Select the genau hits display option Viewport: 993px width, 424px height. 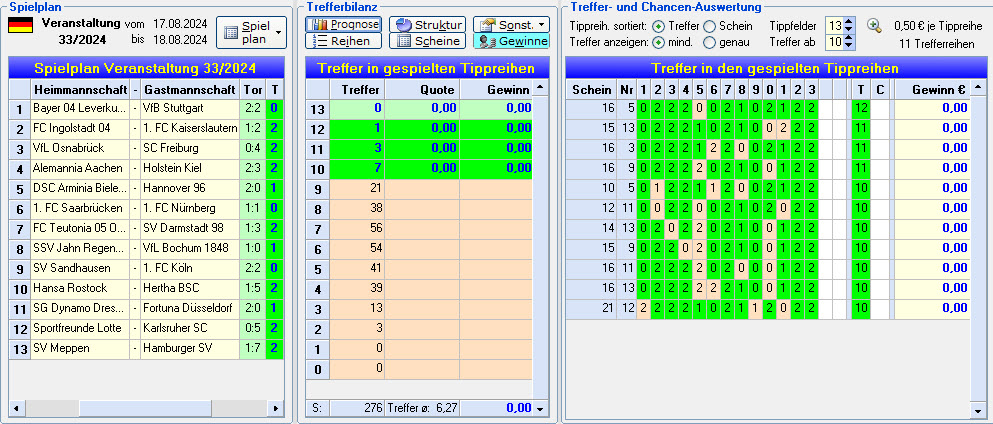pyautogui.click(x=709, y=42)
